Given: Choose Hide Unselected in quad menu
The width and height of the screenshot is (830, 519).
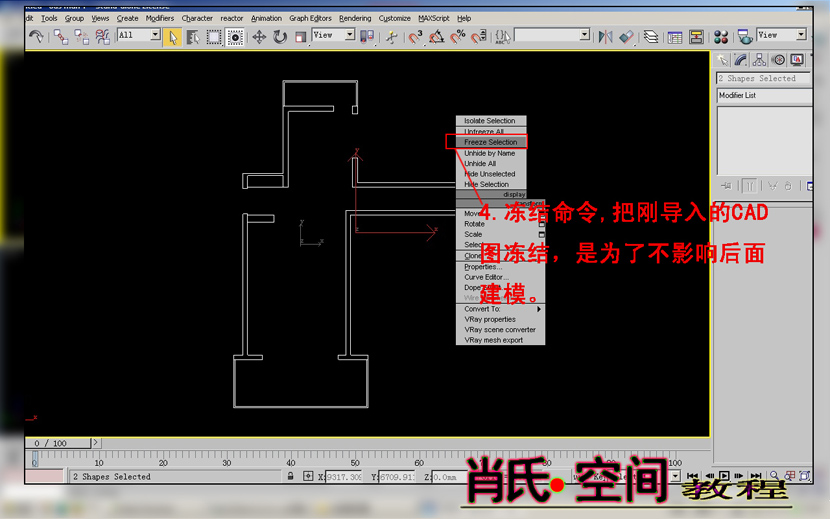Looking at the screenshot, I should click(x=490, y=174).
